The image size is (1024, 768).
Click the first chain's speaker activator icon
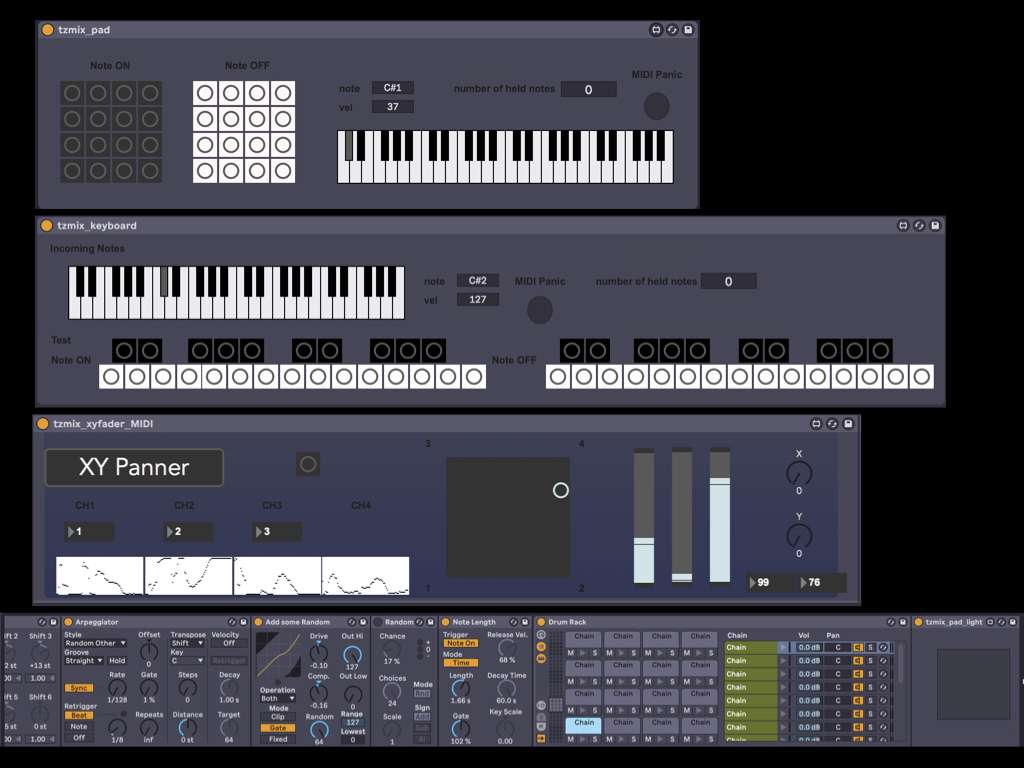coord(858,647)
